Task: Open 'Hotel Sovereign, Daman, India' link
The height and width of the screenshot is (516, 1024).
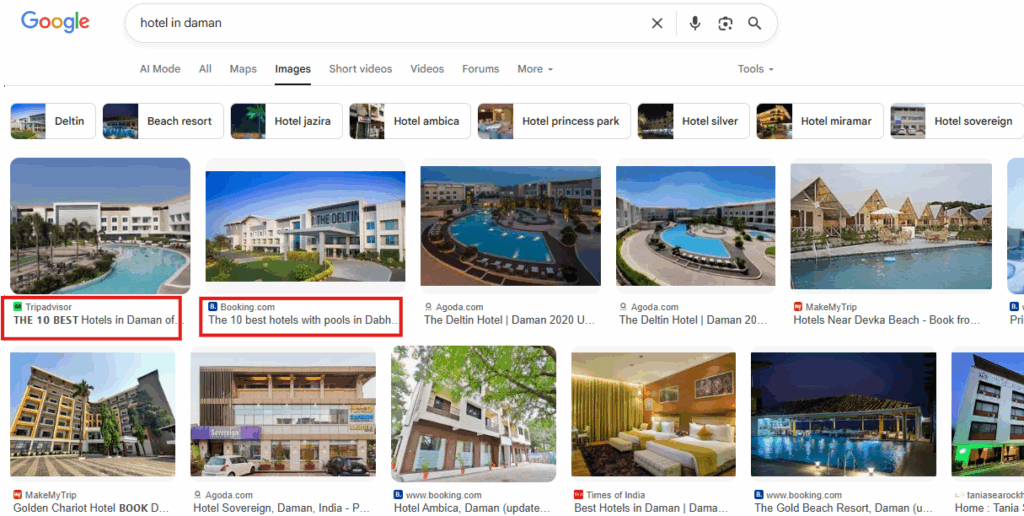Action: pyautogui.click(x=282, y=508)
